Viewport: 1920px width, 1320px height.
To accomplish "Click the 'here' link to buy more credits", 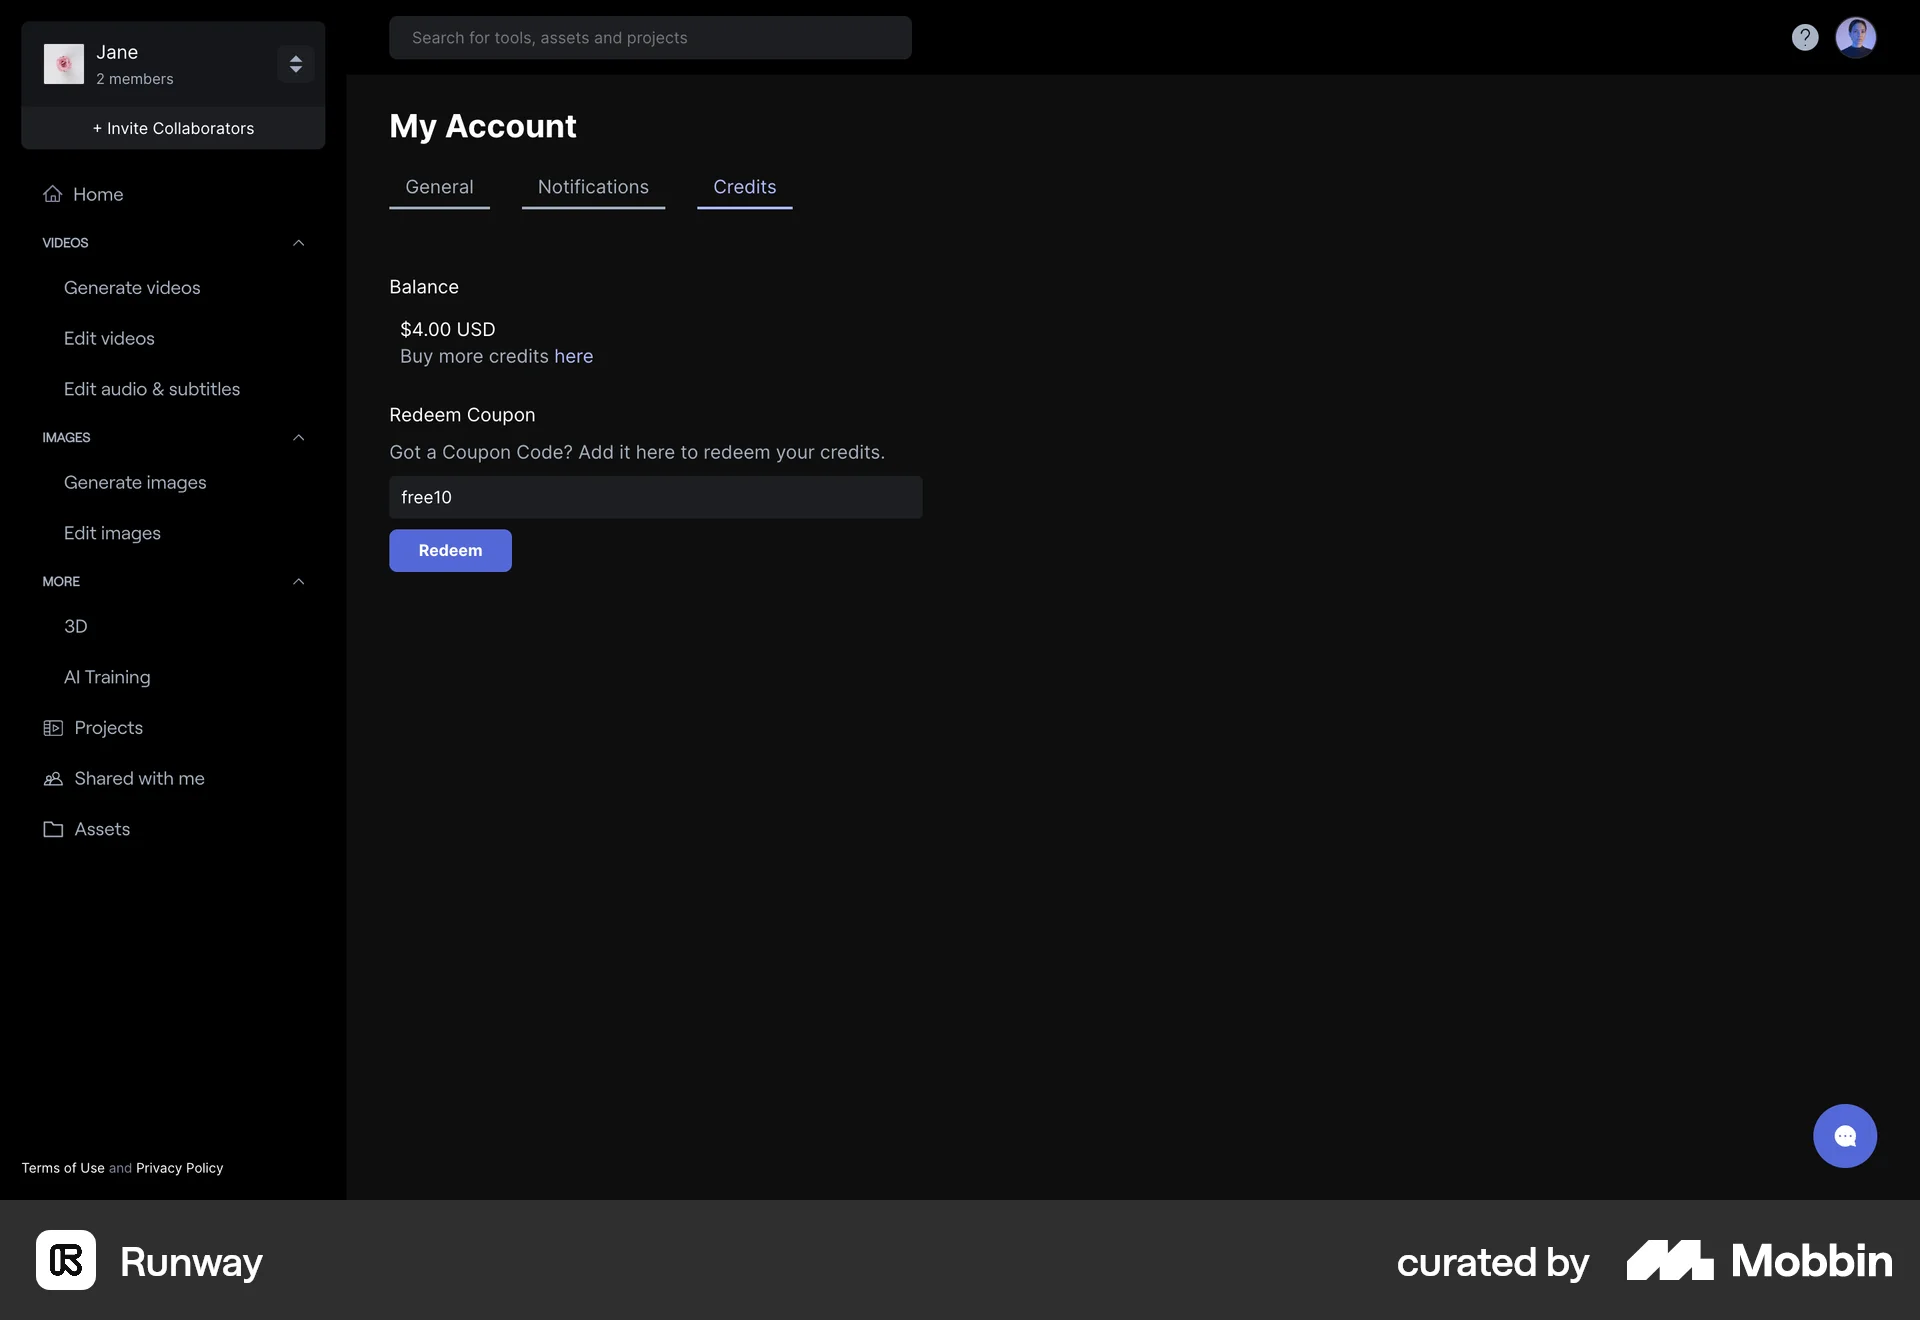I will (574, 356).
